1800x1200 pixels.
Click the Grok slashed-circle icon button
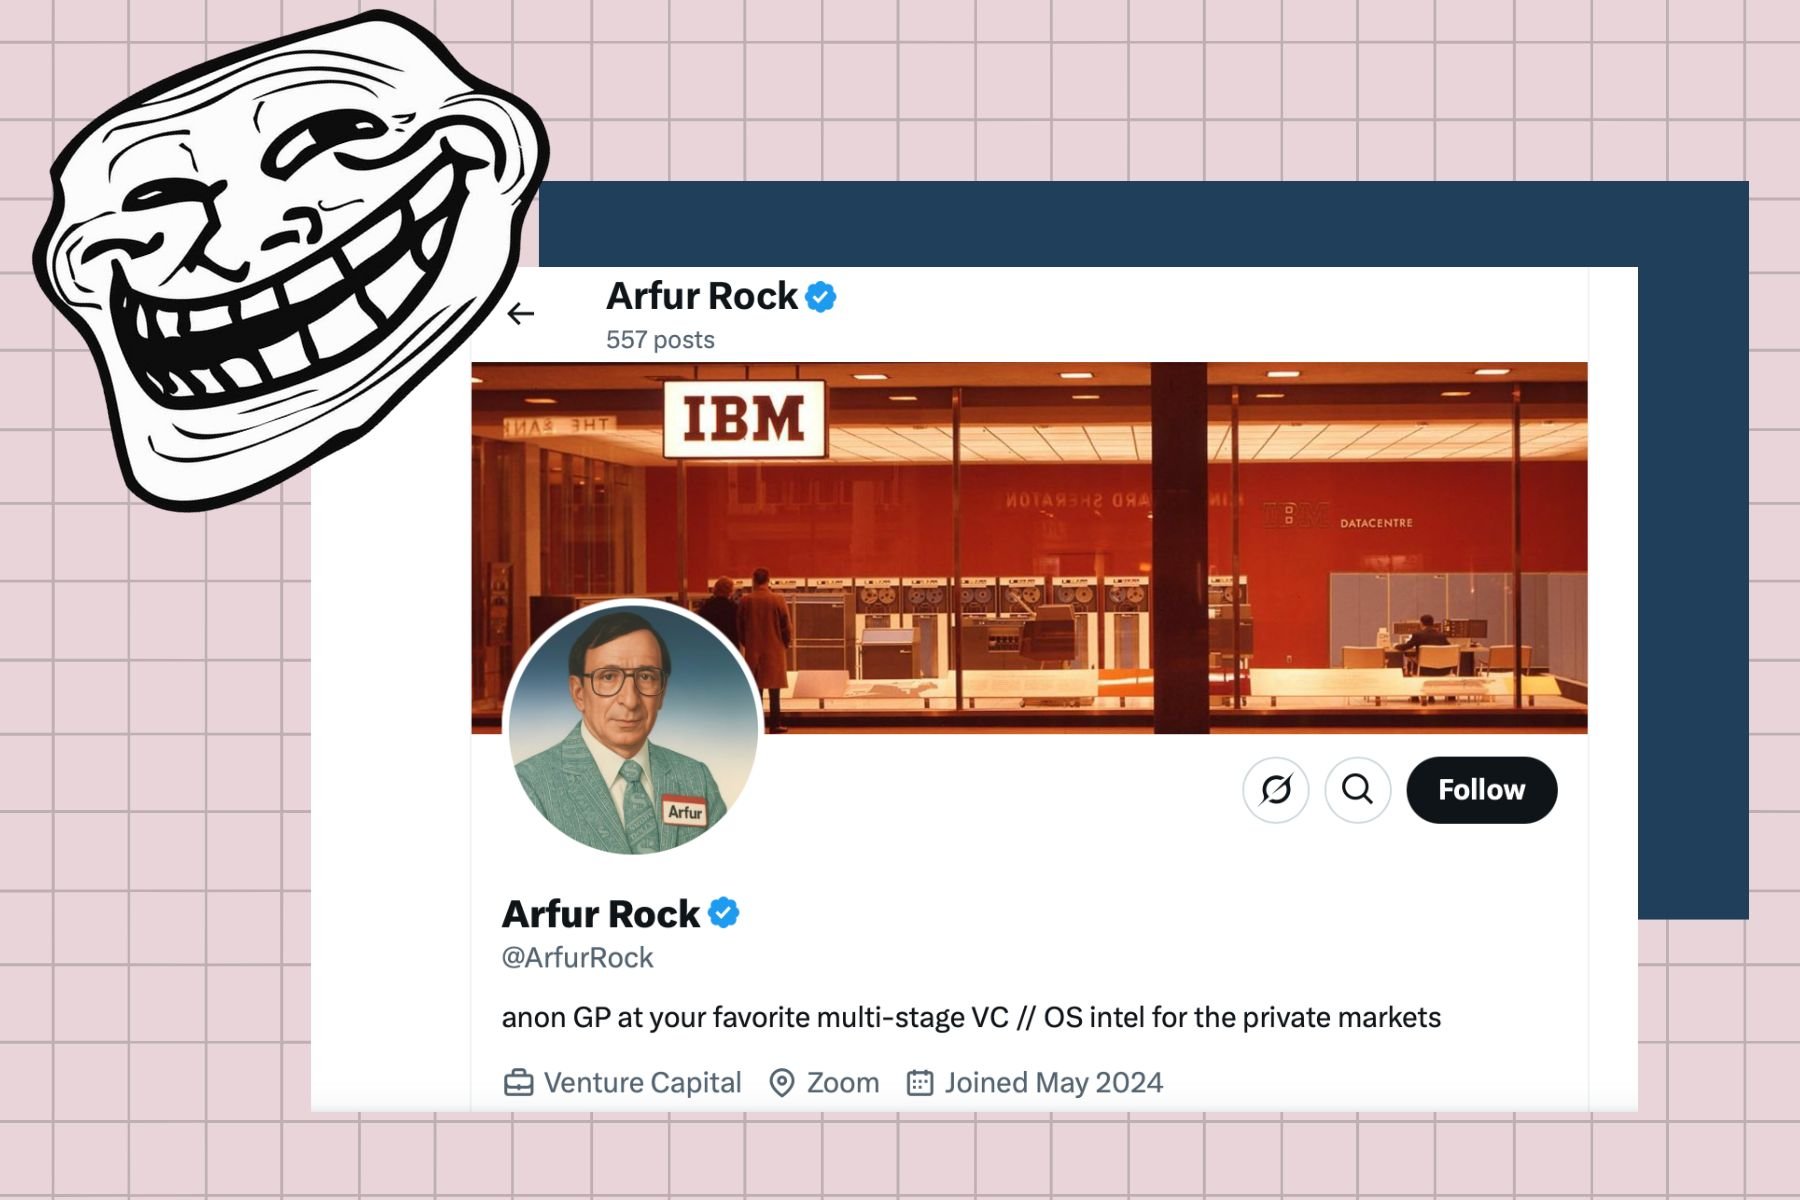click(x=1276, y=790)
